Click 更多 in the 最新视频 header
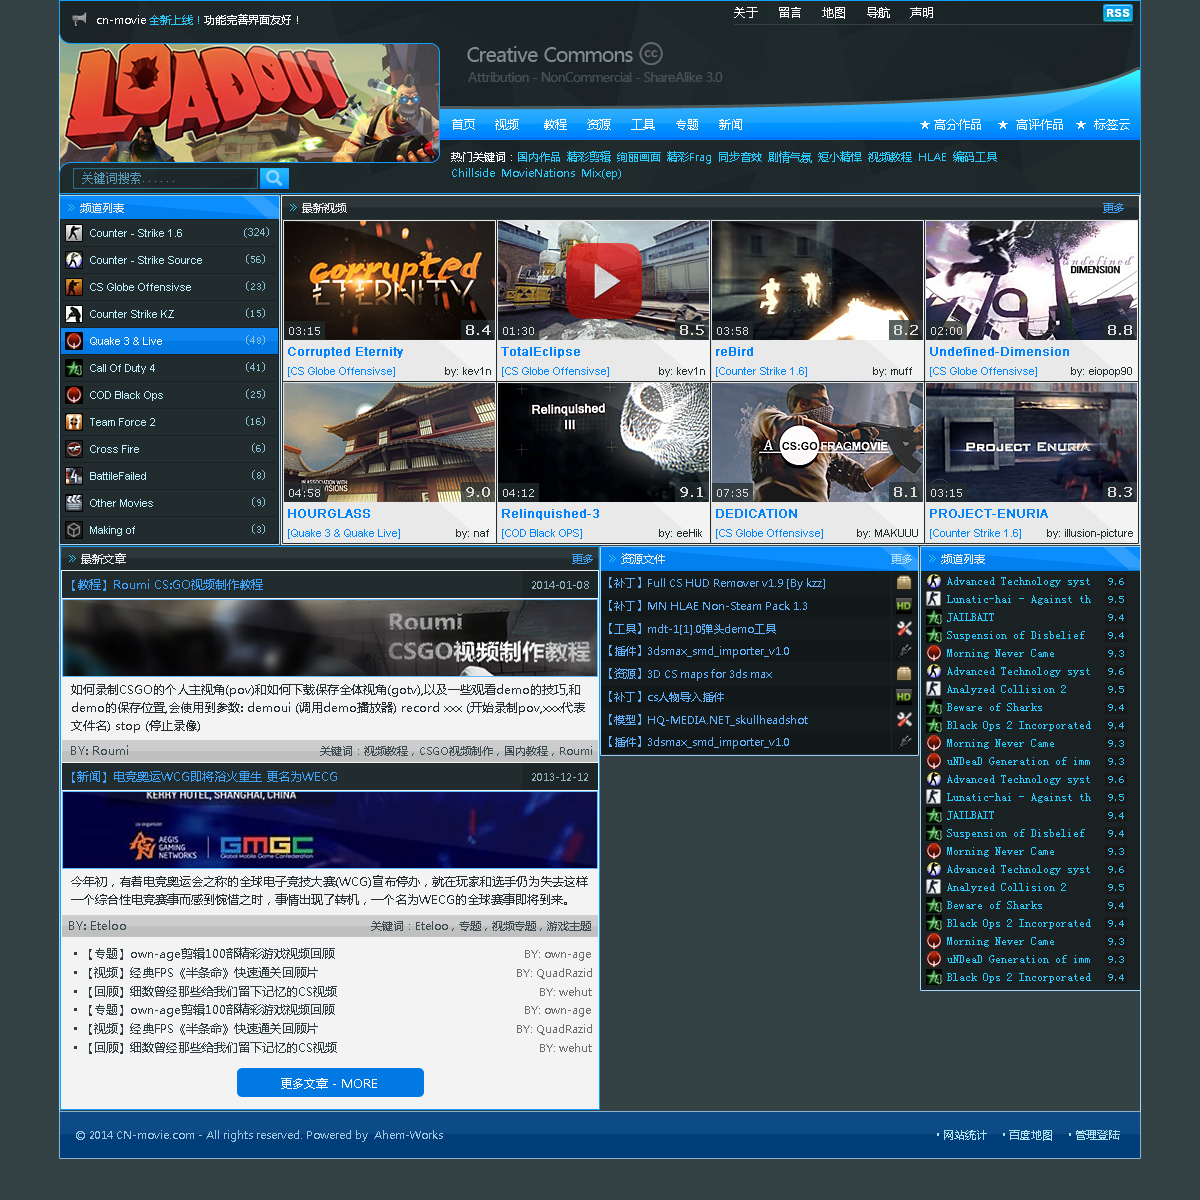The height and width of the screenshot is (1200, 1200). coord(1113,208)
